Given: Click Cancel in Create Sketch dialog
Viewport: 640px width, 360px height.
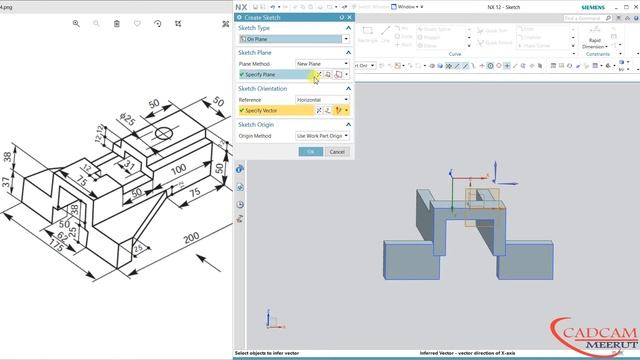Looking at the screenshot, I should pyautogui.click(x=337, y=152).
